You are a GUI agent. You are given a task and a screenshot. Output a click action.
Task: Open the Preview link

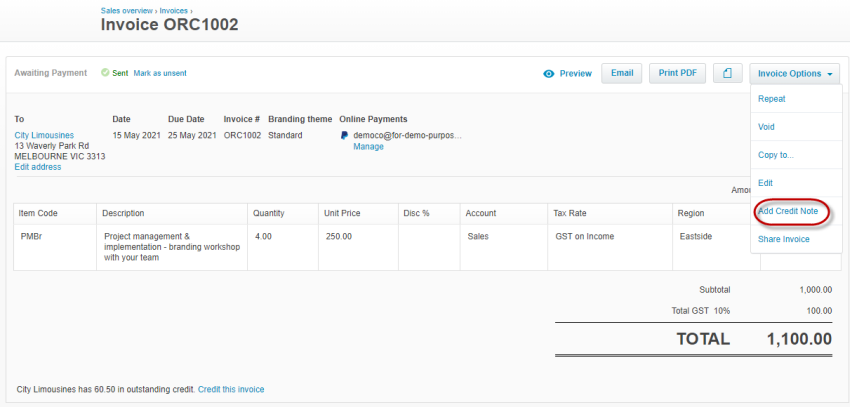pos(575,74)
